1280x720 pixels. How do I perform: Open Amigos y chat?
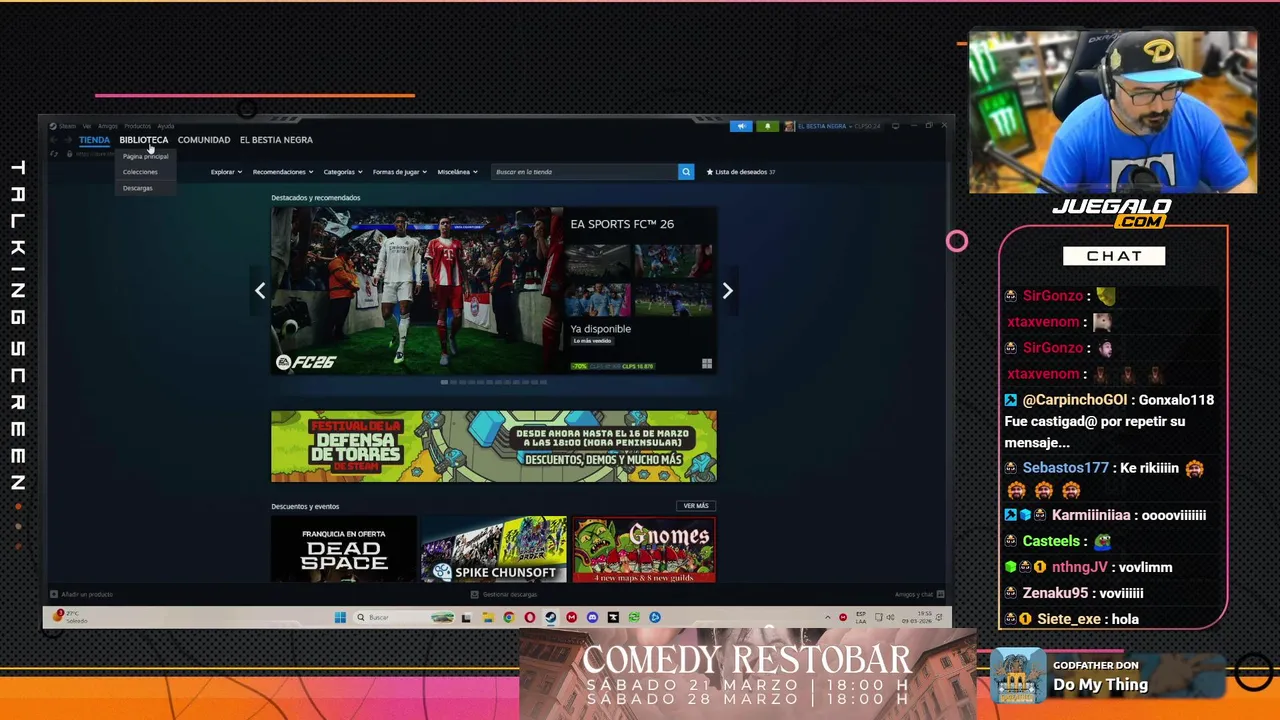click(918, 594)
